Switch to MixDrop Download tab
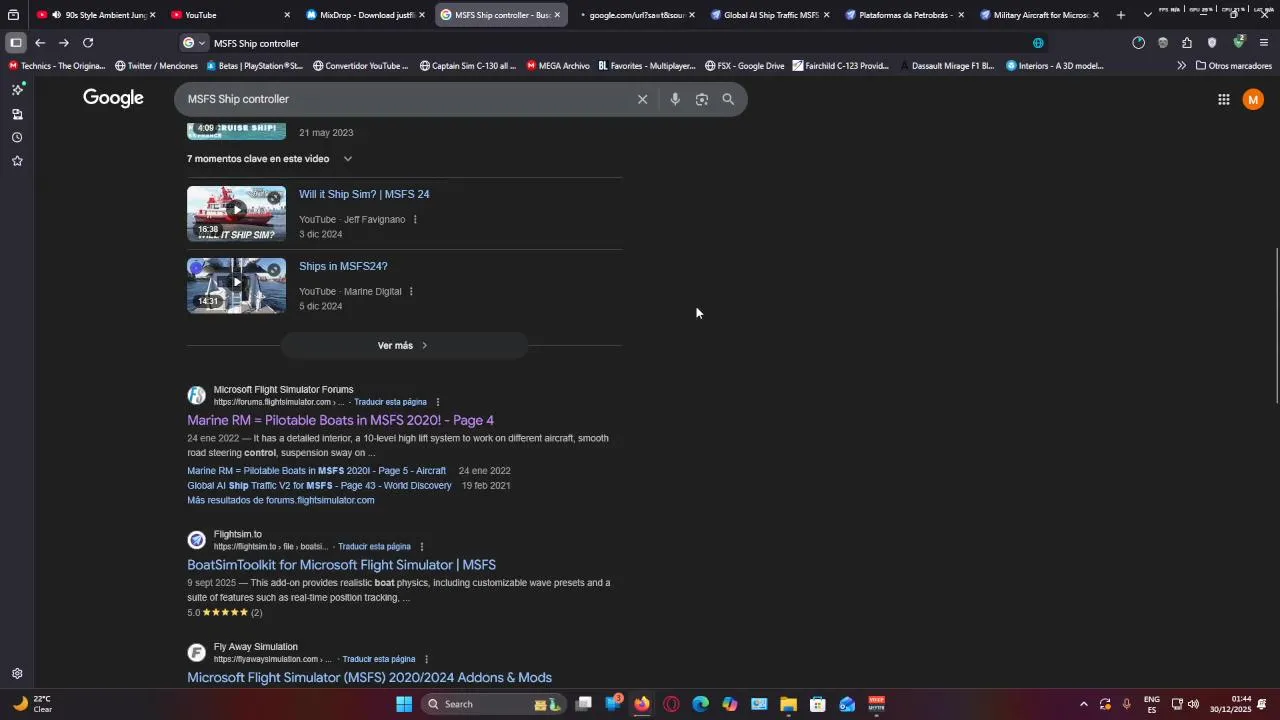Image resolution: width=1280 pixels, height=720 pixels. (365, 15)
